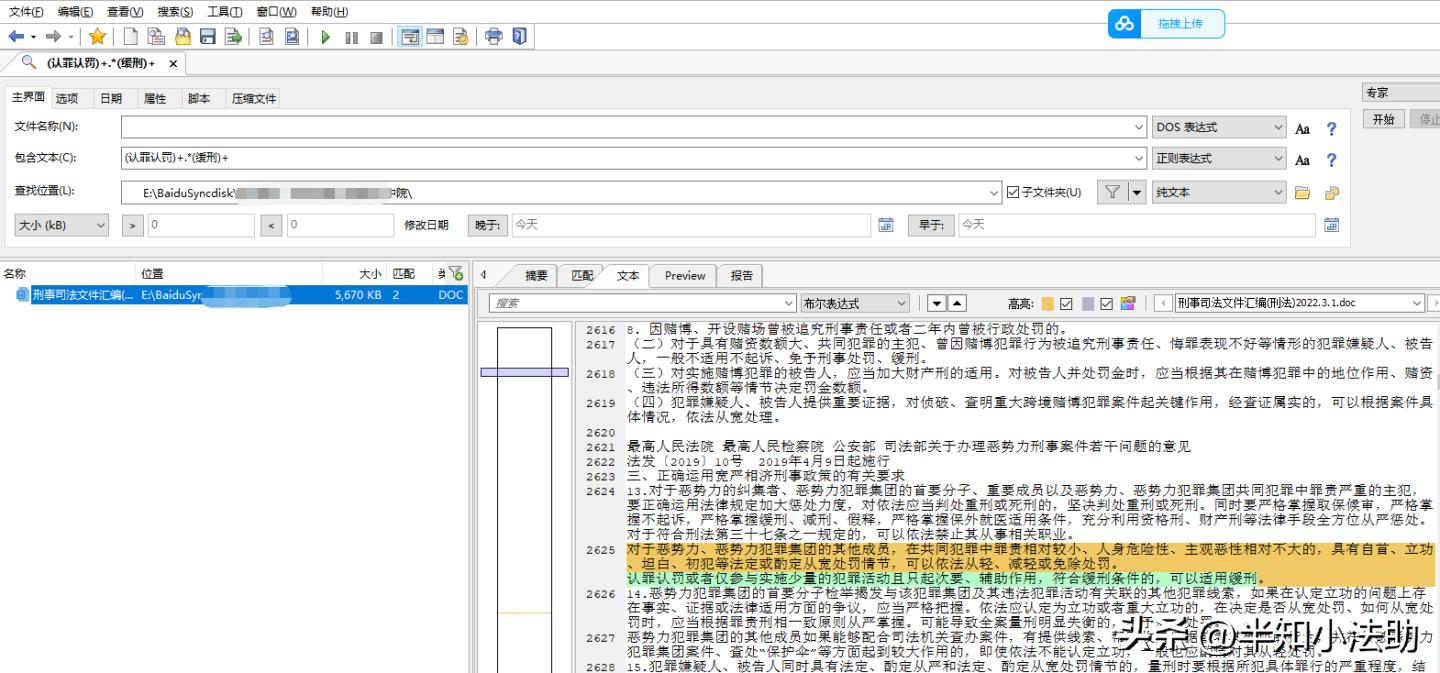This screenshot has width=1440, height=673.
Task: Select the green Start search arrow icon
Action: [325, 35]
